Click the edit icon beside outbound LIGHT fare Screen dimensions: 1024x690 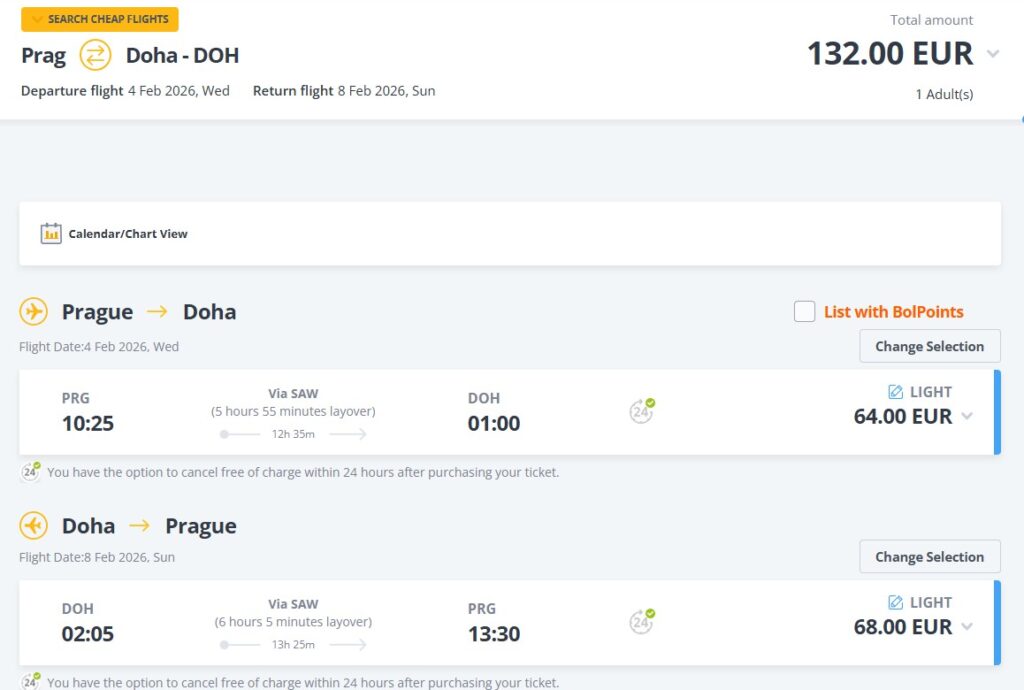pyautogui.click(x=896, y=392)
